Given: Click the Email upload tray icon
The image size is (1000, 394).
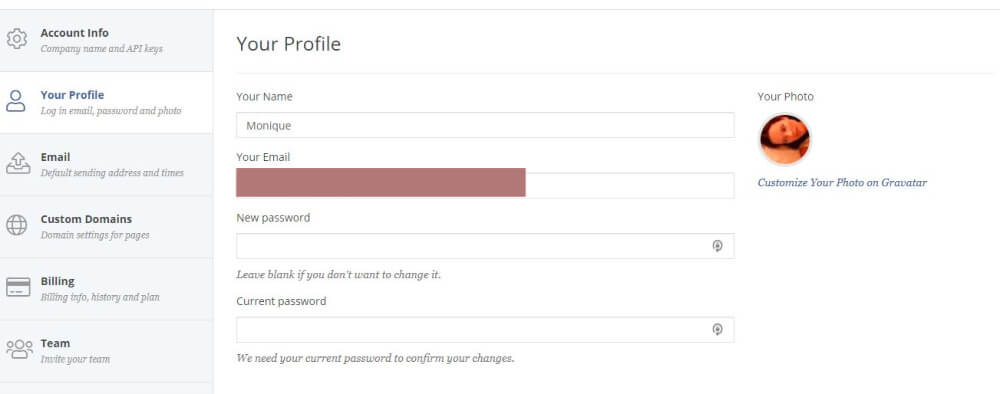Looking at the screenshot, I should pos(17,163).
